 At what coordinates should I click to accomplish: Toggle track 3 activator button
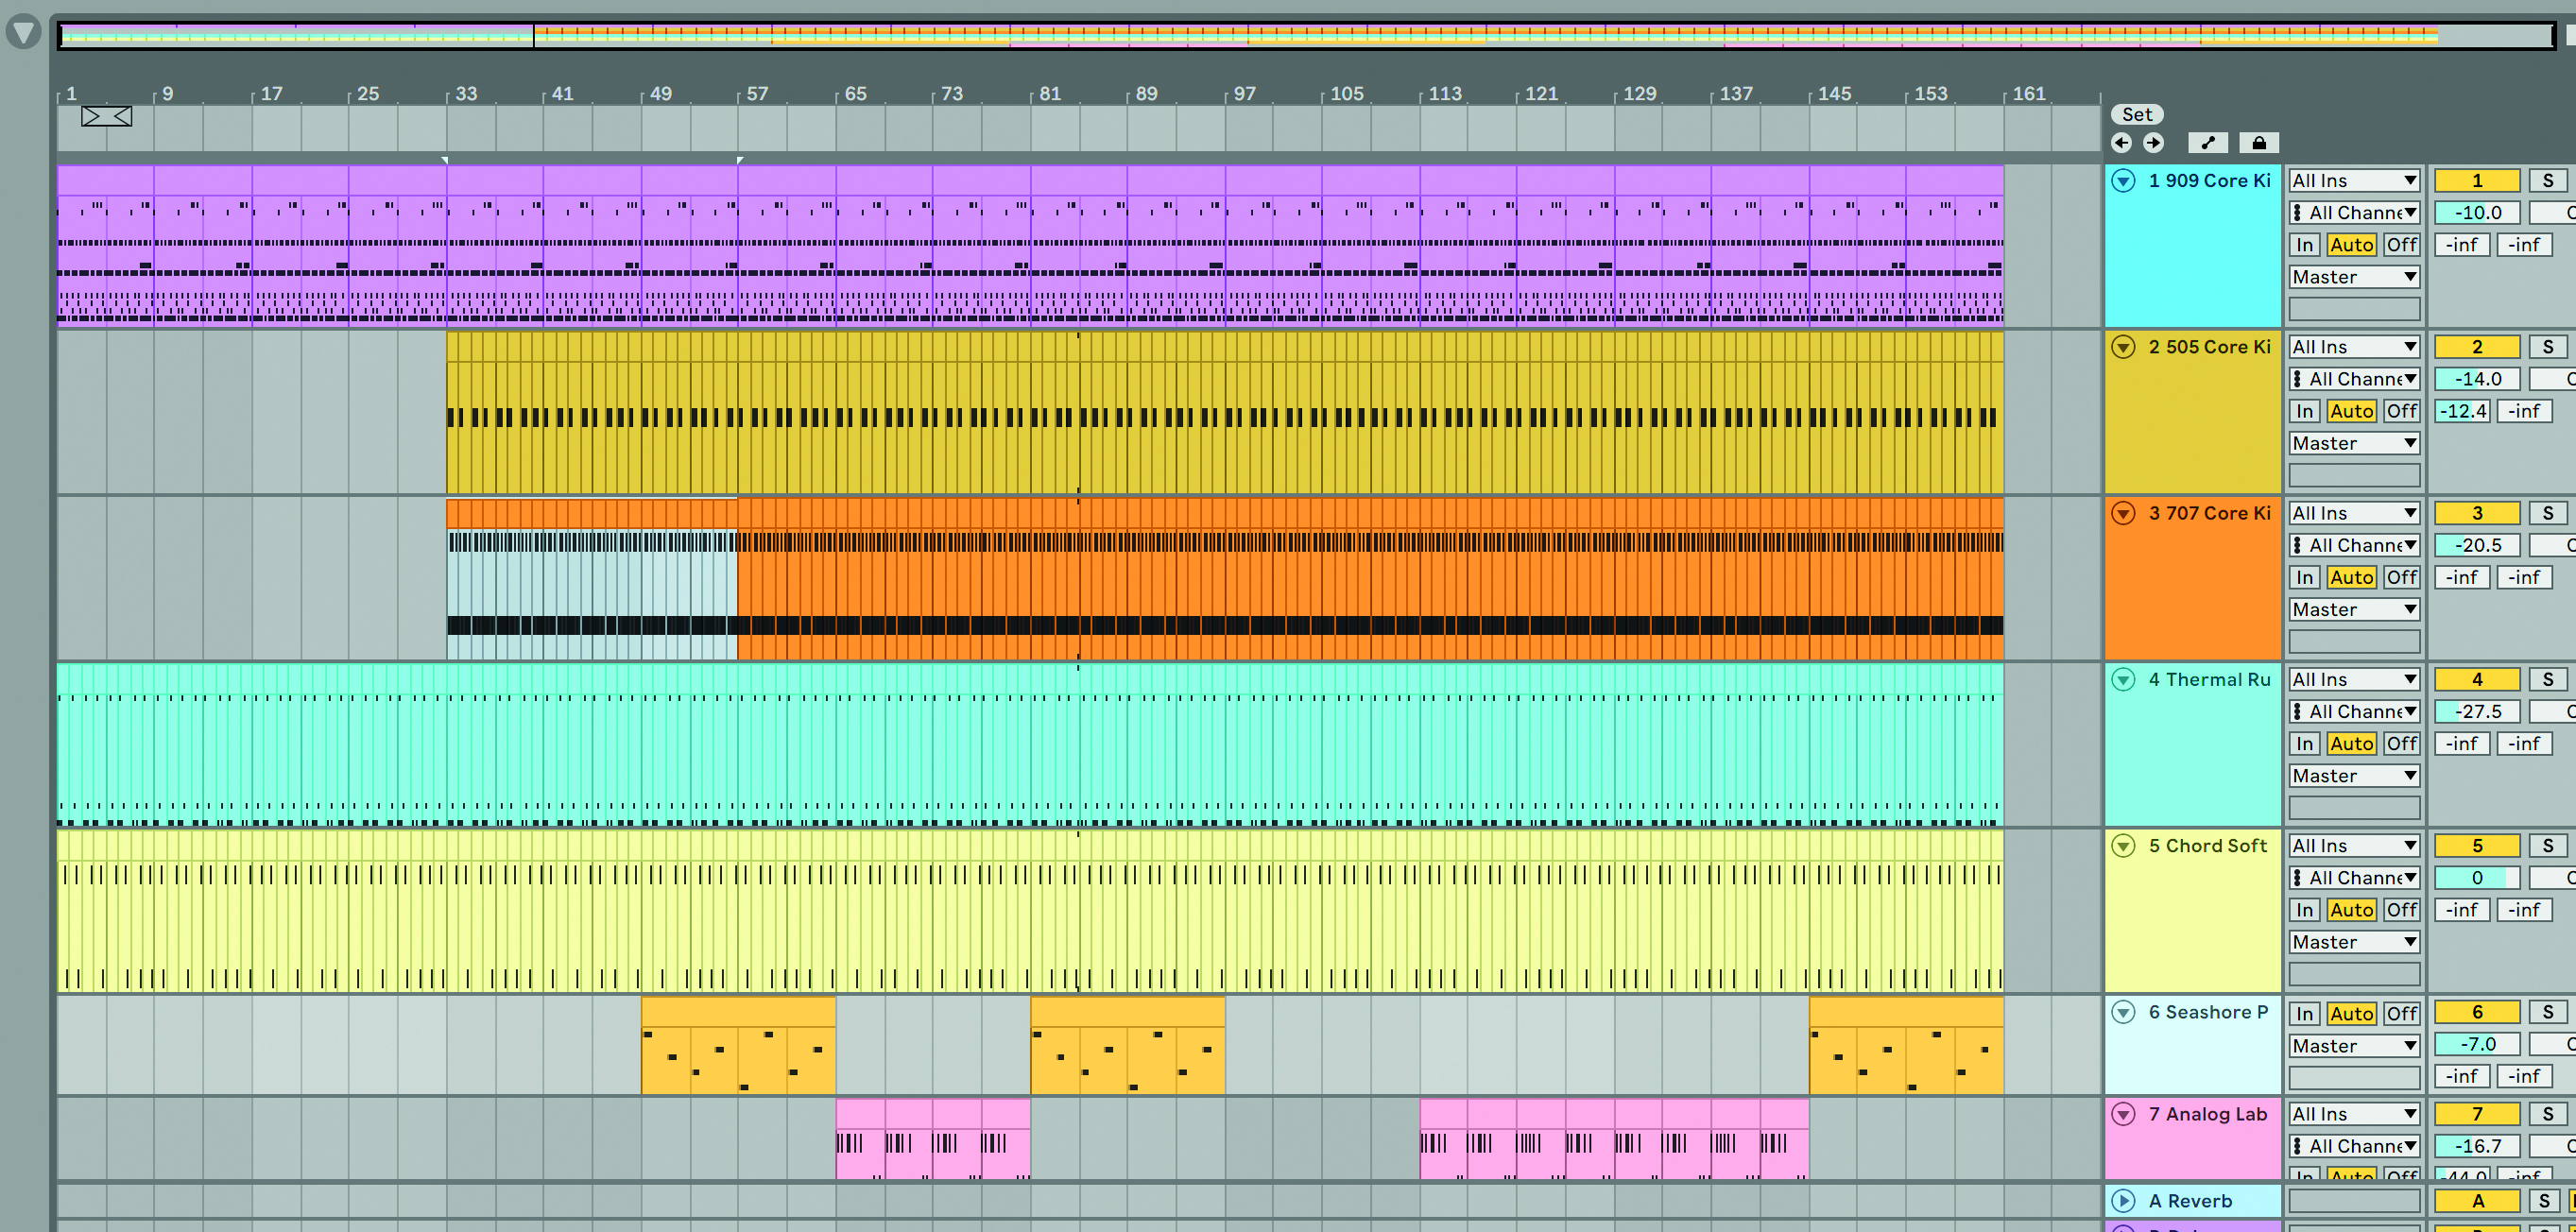[x=2476, y=513]
